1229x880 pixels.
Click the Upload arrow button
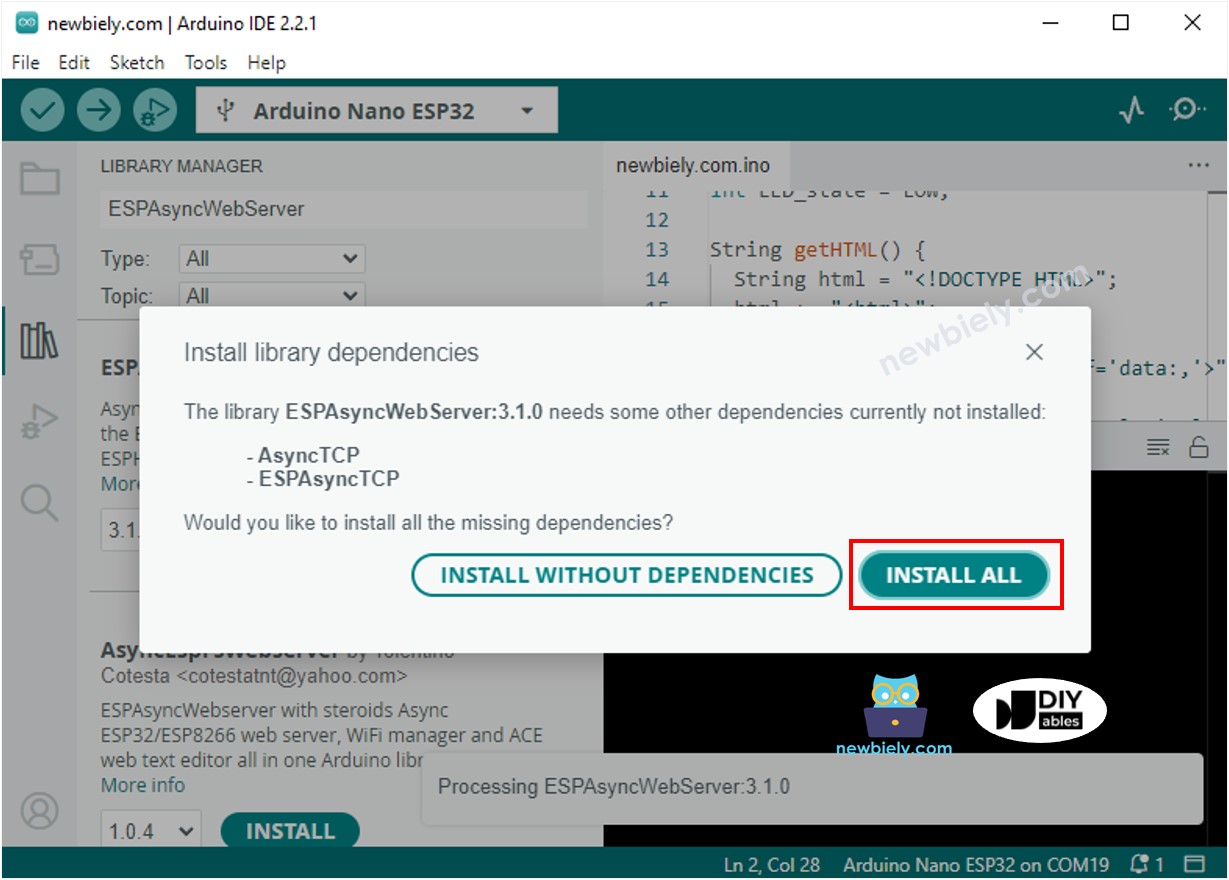pos(98,110)
